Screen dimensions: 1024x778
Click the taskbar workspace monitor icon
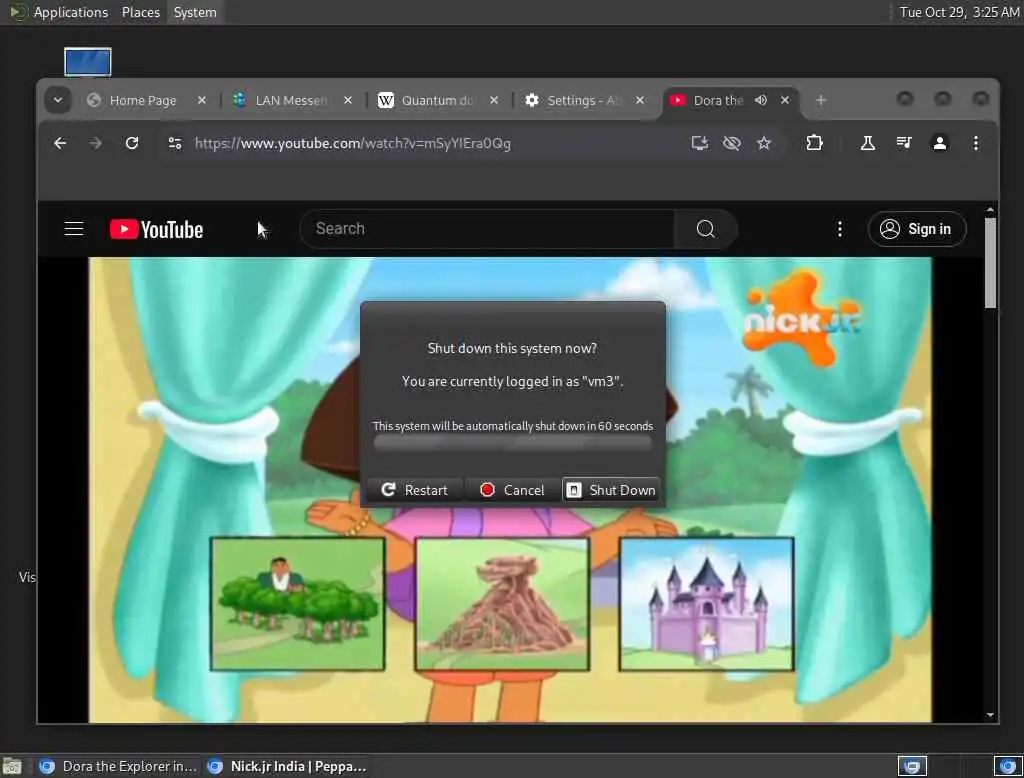click(x=912, y=766)
